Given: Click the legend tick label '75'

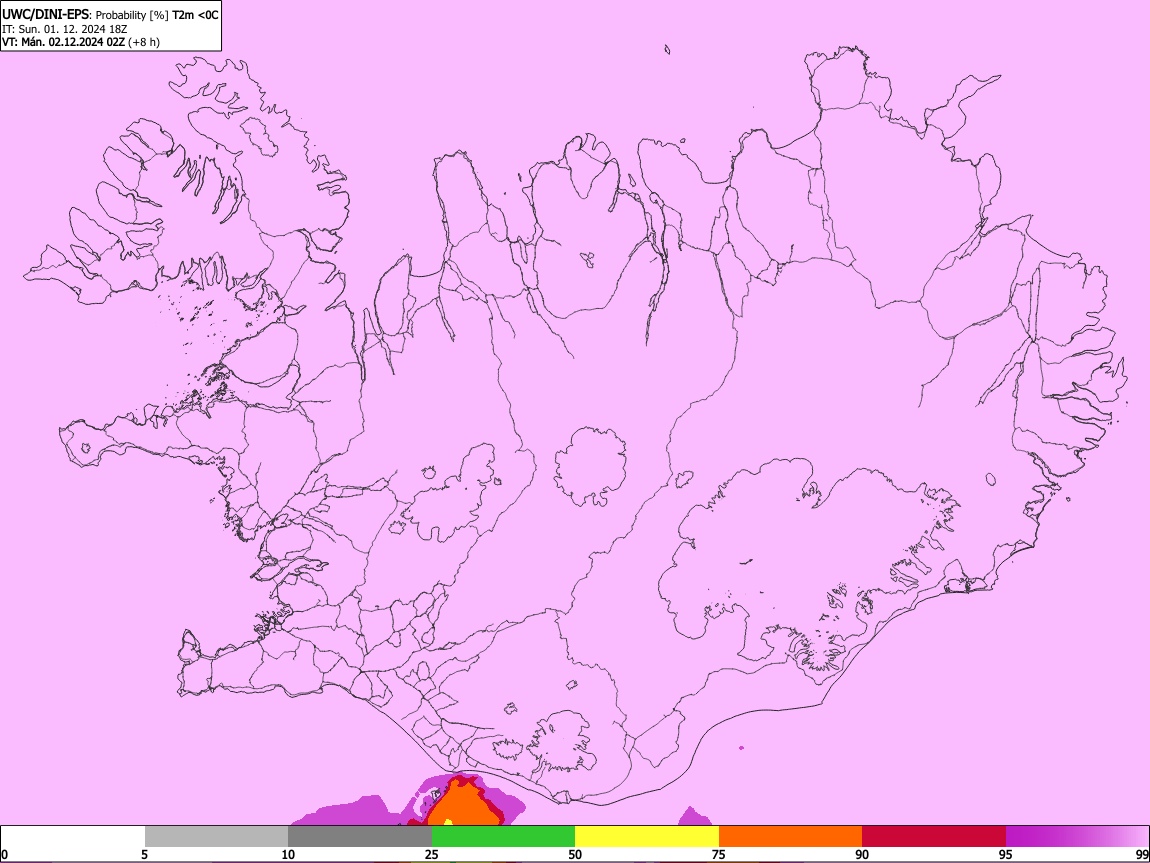Looking at the screenshot, I should click(x=719, y=855).
